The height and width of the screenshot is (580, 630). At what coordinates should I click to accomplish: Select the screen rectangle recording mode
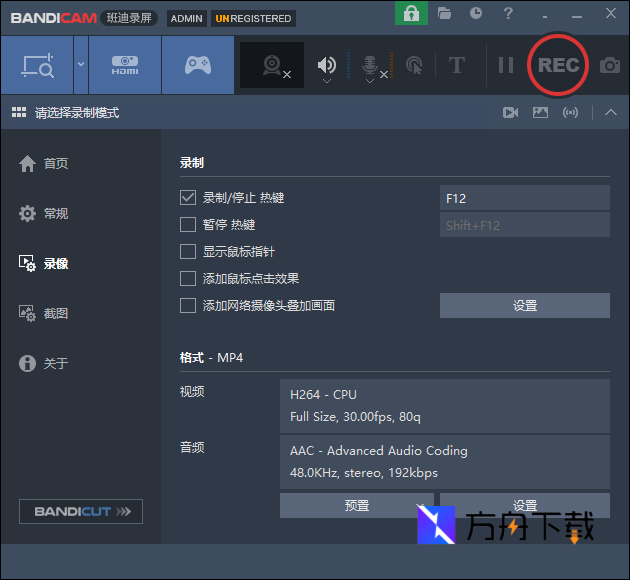click(37, 65)
